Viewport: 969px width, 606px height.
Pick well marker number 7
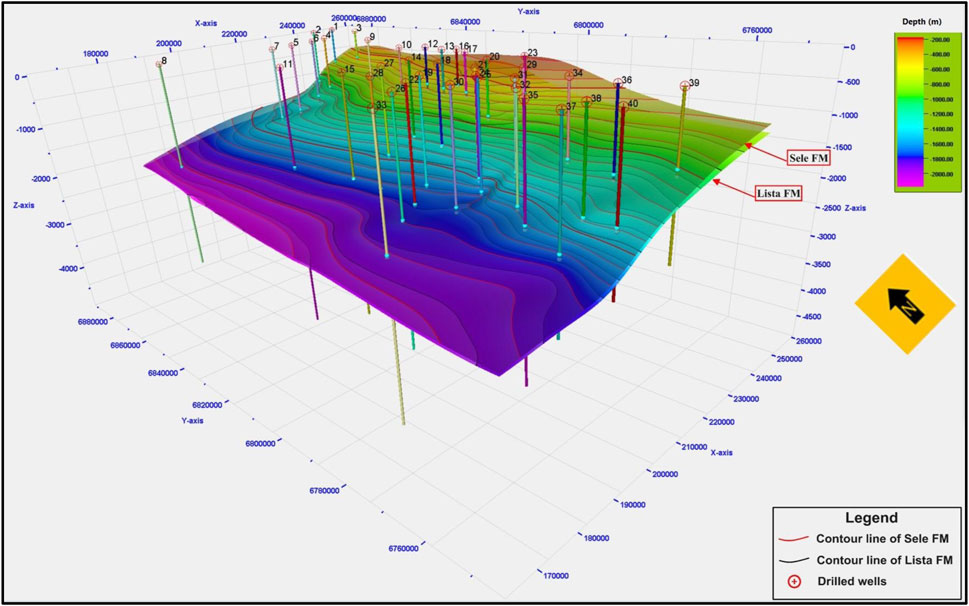tap(271, 49)
